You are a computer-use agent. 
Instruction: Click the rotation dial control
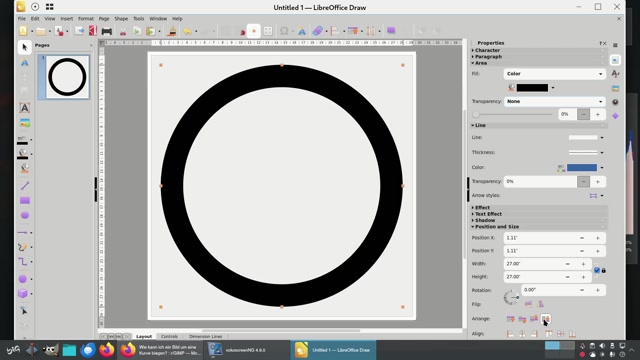pos(511,297)
